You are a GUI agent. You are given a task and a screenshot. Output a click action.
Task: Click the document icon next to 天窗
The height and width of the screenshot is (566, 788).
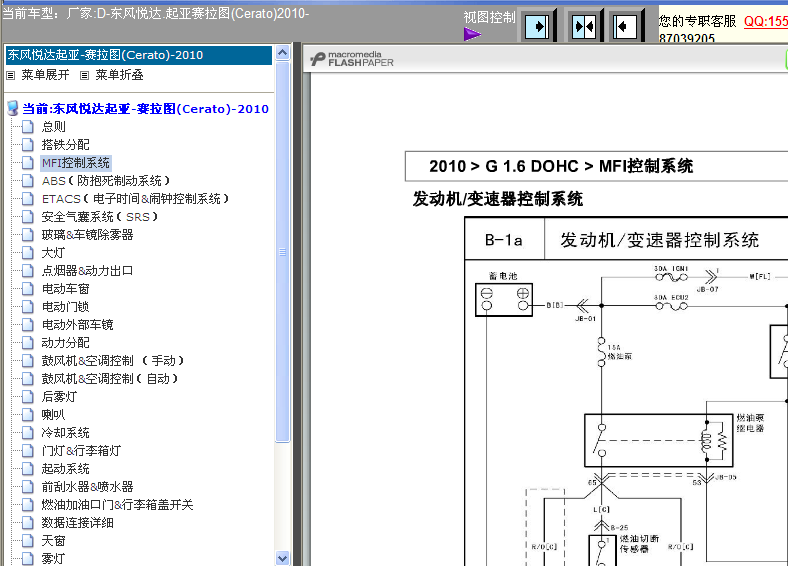tap(28, 541)
